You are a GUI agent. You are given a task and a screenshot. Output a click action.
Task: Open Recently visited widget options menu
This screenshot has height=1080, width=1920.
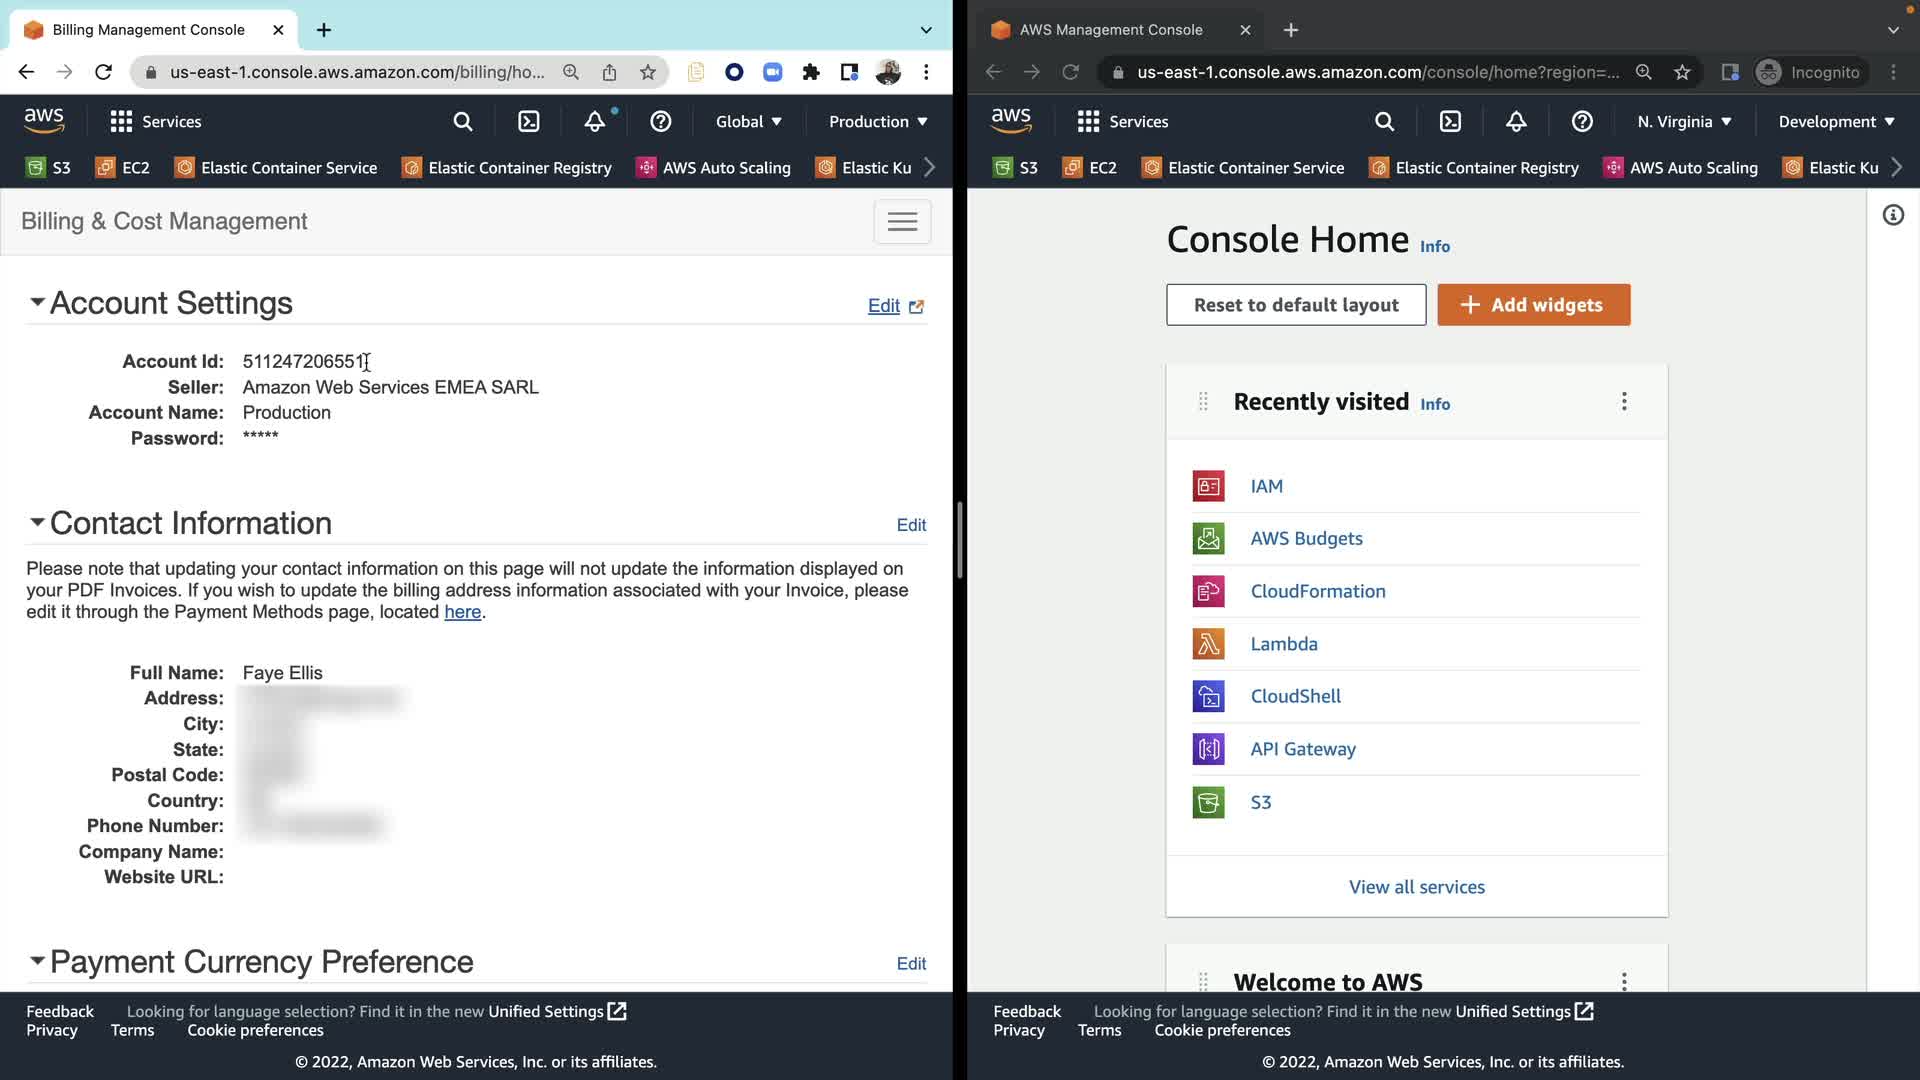tap(1624, 401)
